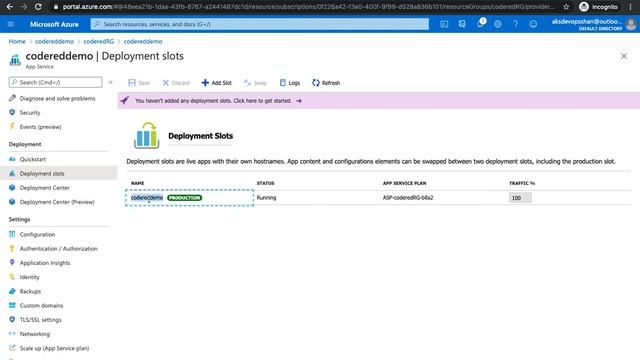Click the browser address bar URL
640x360 pixels.
[308, 7]
